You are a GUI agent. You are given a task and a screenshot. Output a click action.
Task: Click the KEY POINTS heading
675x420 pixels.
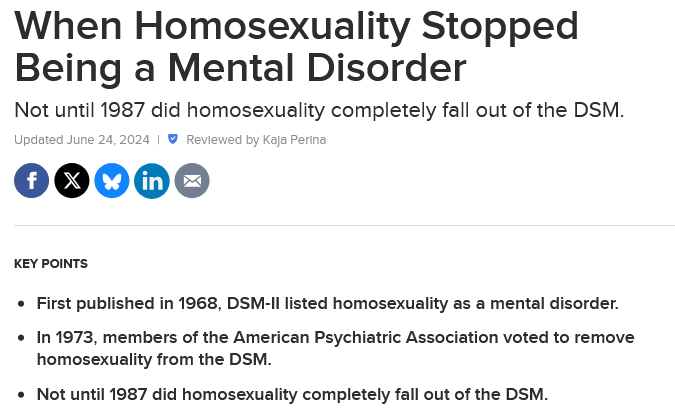click(51, 263)
